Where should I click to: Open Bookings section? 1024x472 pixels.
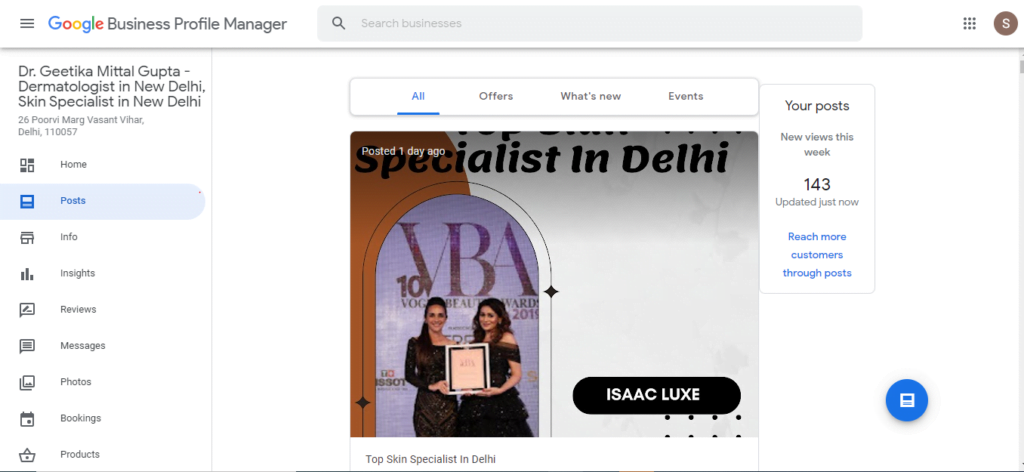click(80, 418)
